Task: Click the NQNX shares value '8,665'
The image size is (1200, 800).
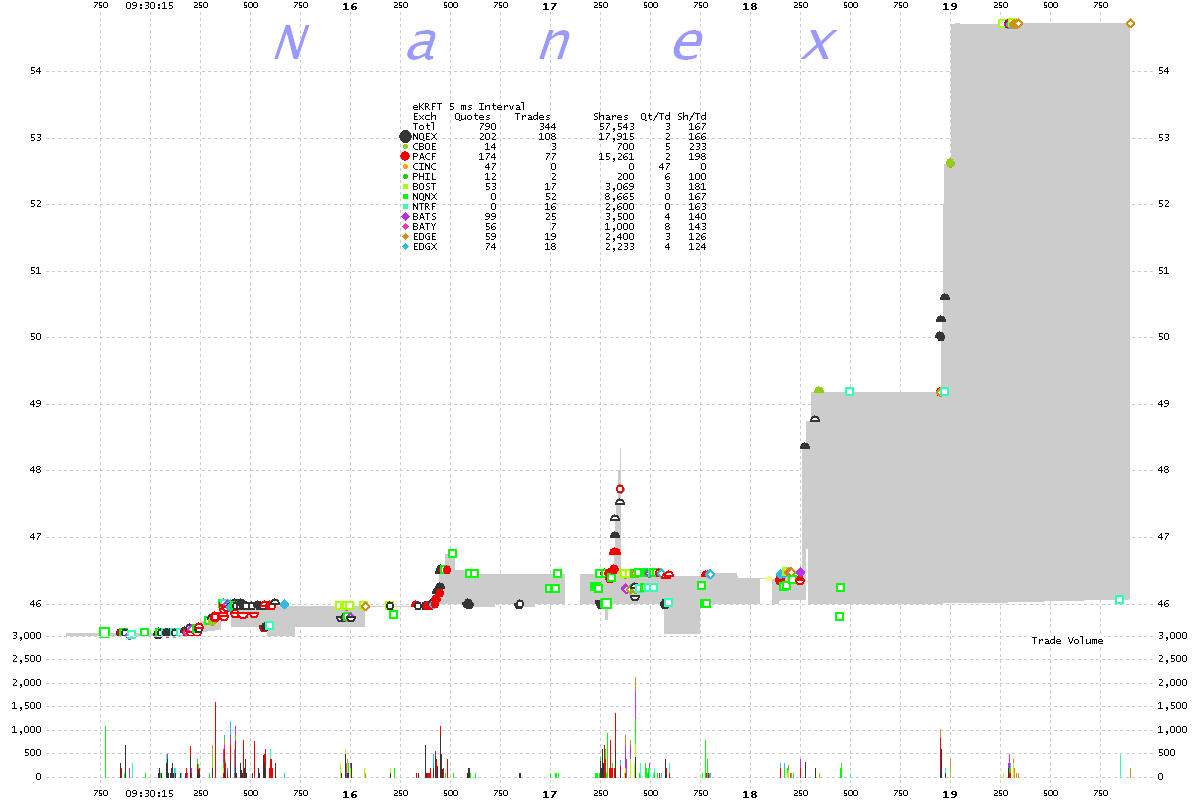Action: click(x=619, y=197)
